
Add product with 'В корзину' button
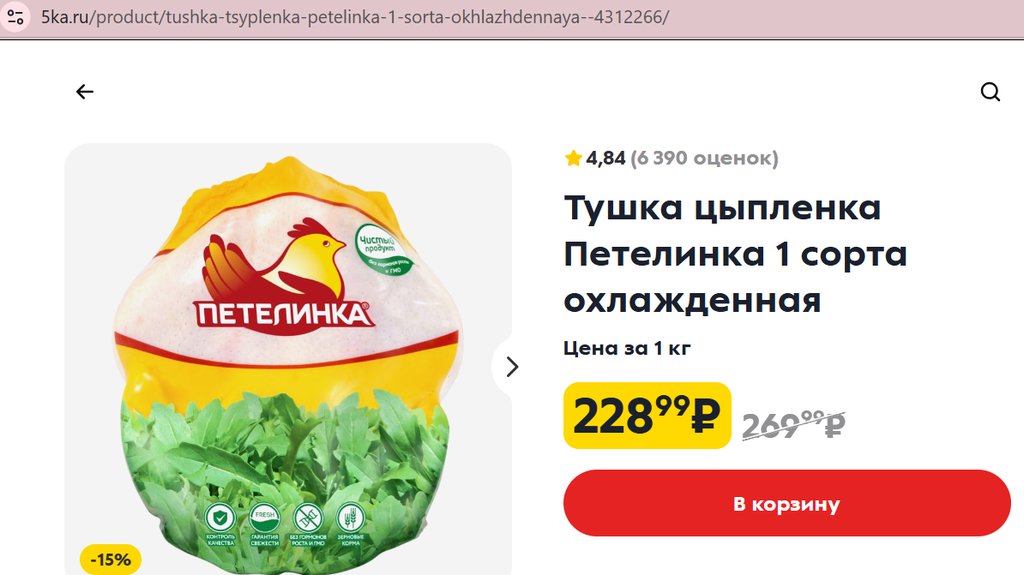point(787,504)
